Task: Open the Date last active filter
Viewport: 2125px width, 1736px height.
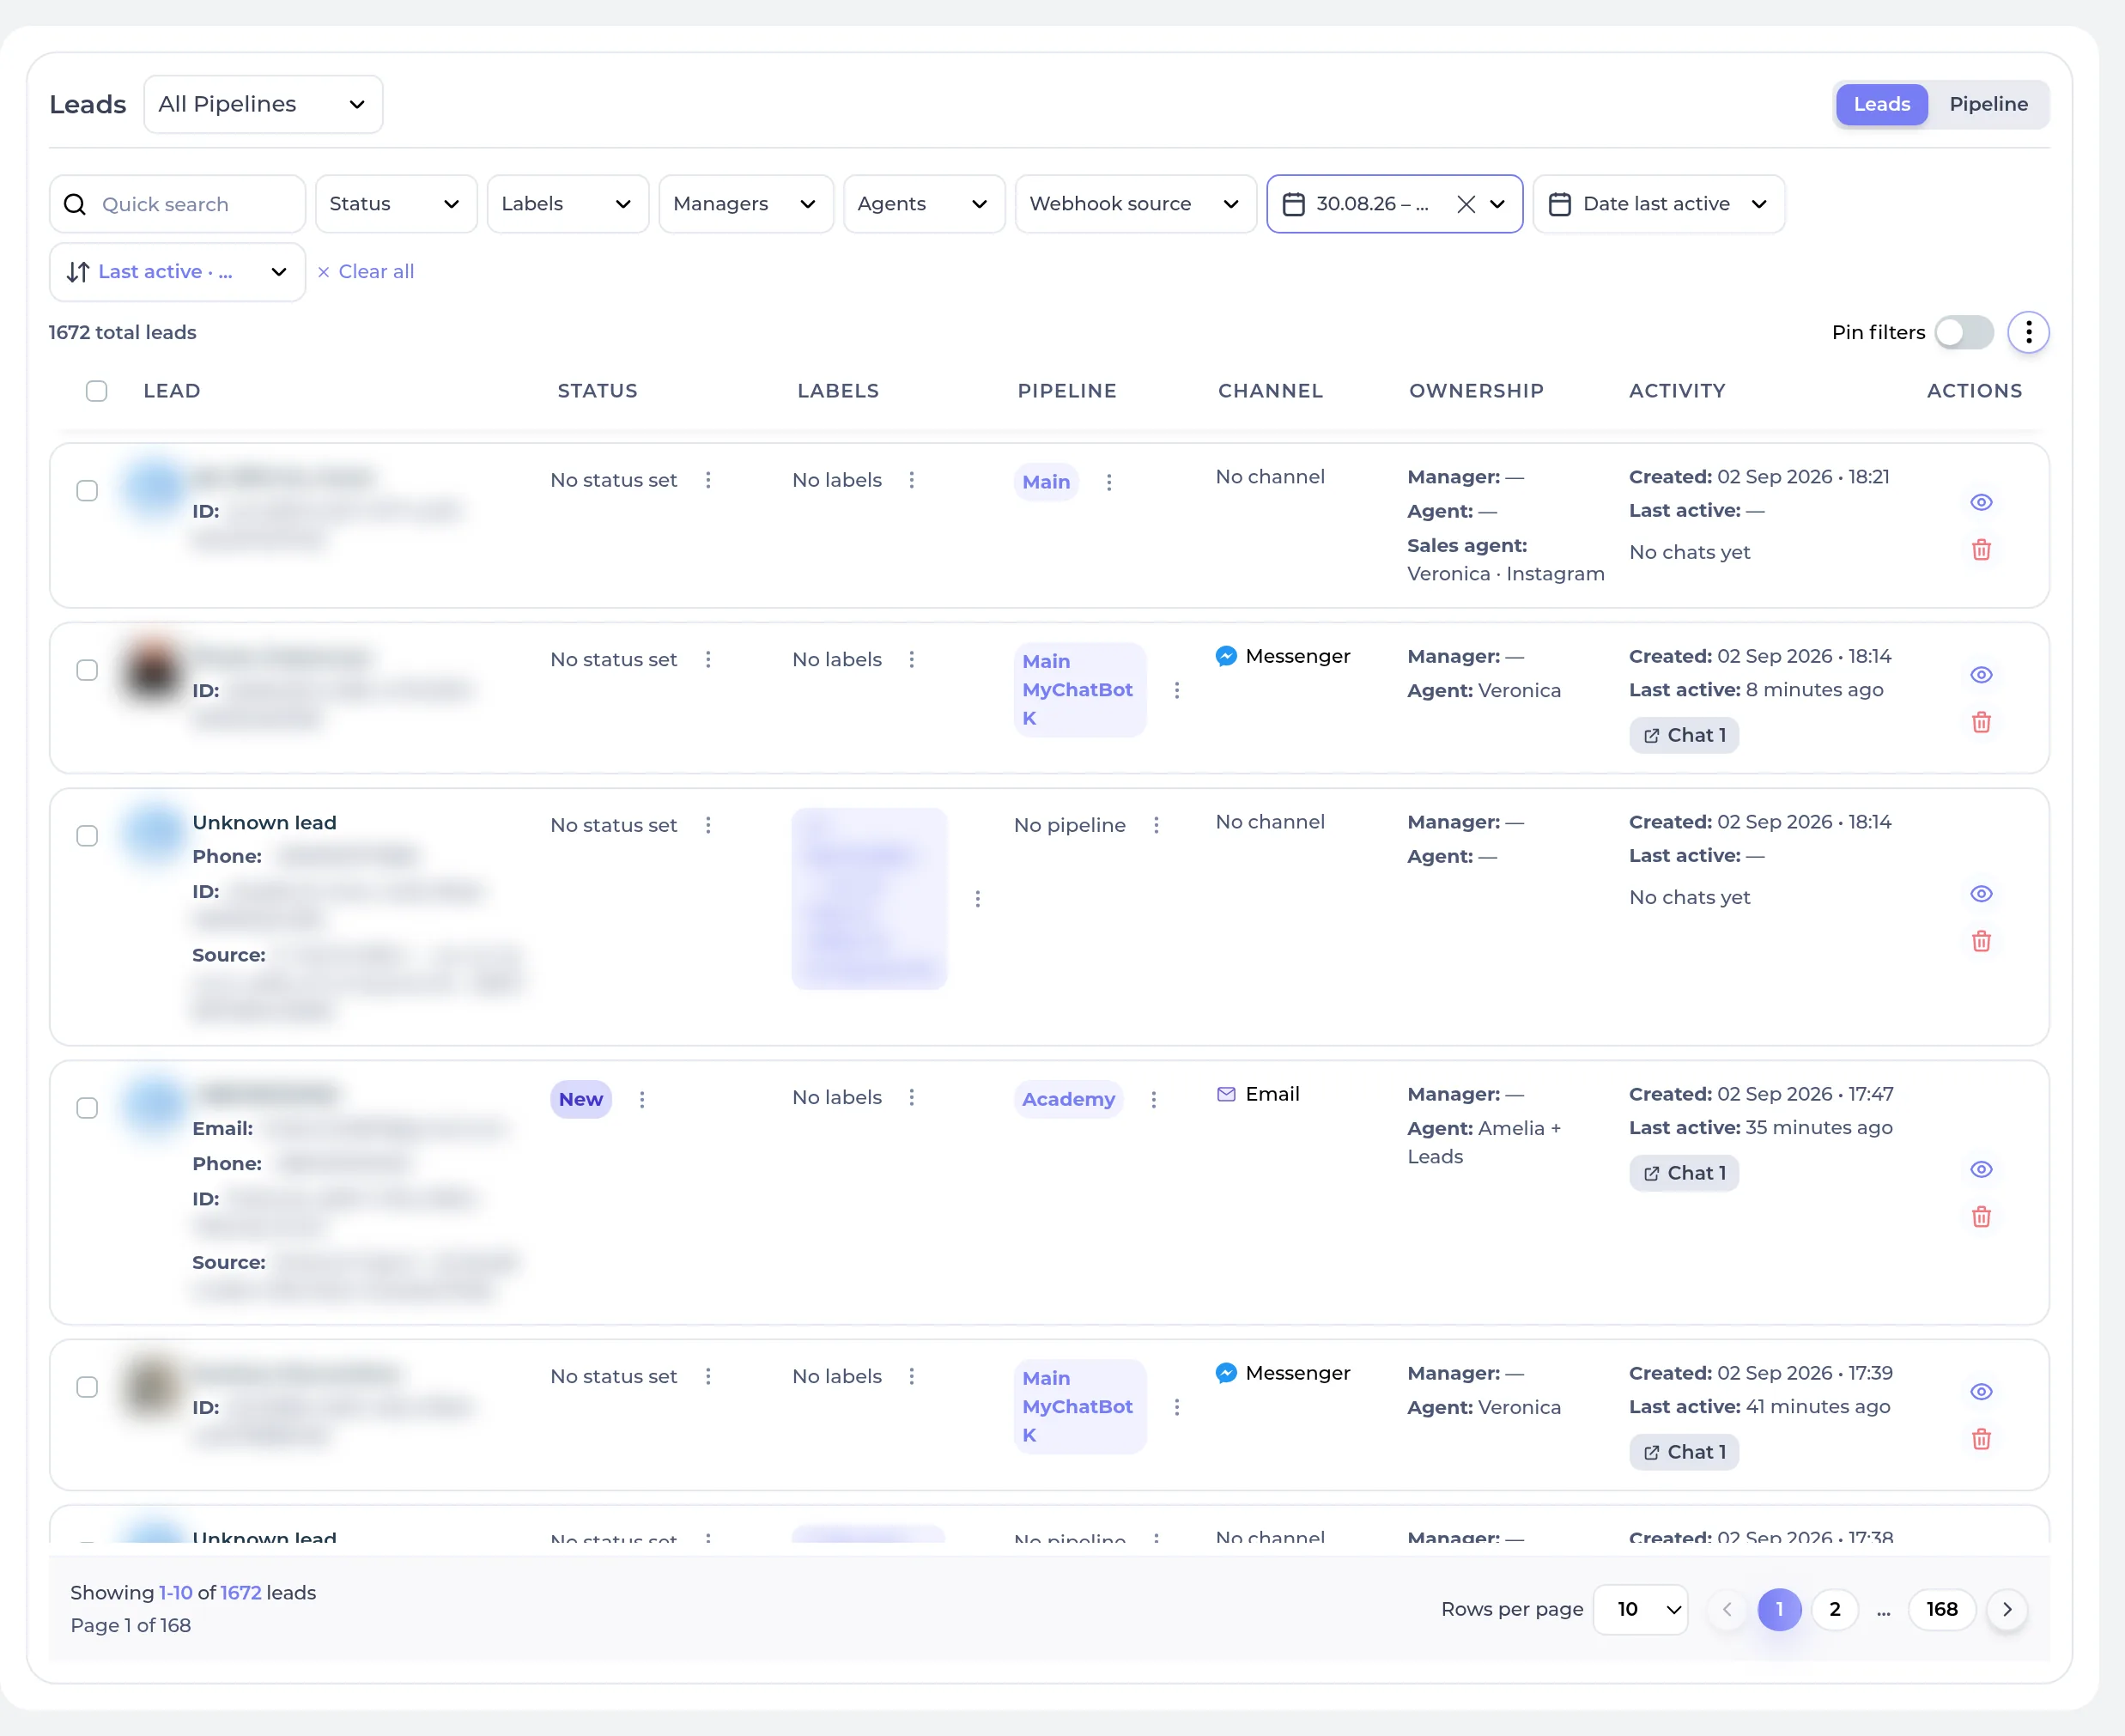Action: tap(1659, 204)
